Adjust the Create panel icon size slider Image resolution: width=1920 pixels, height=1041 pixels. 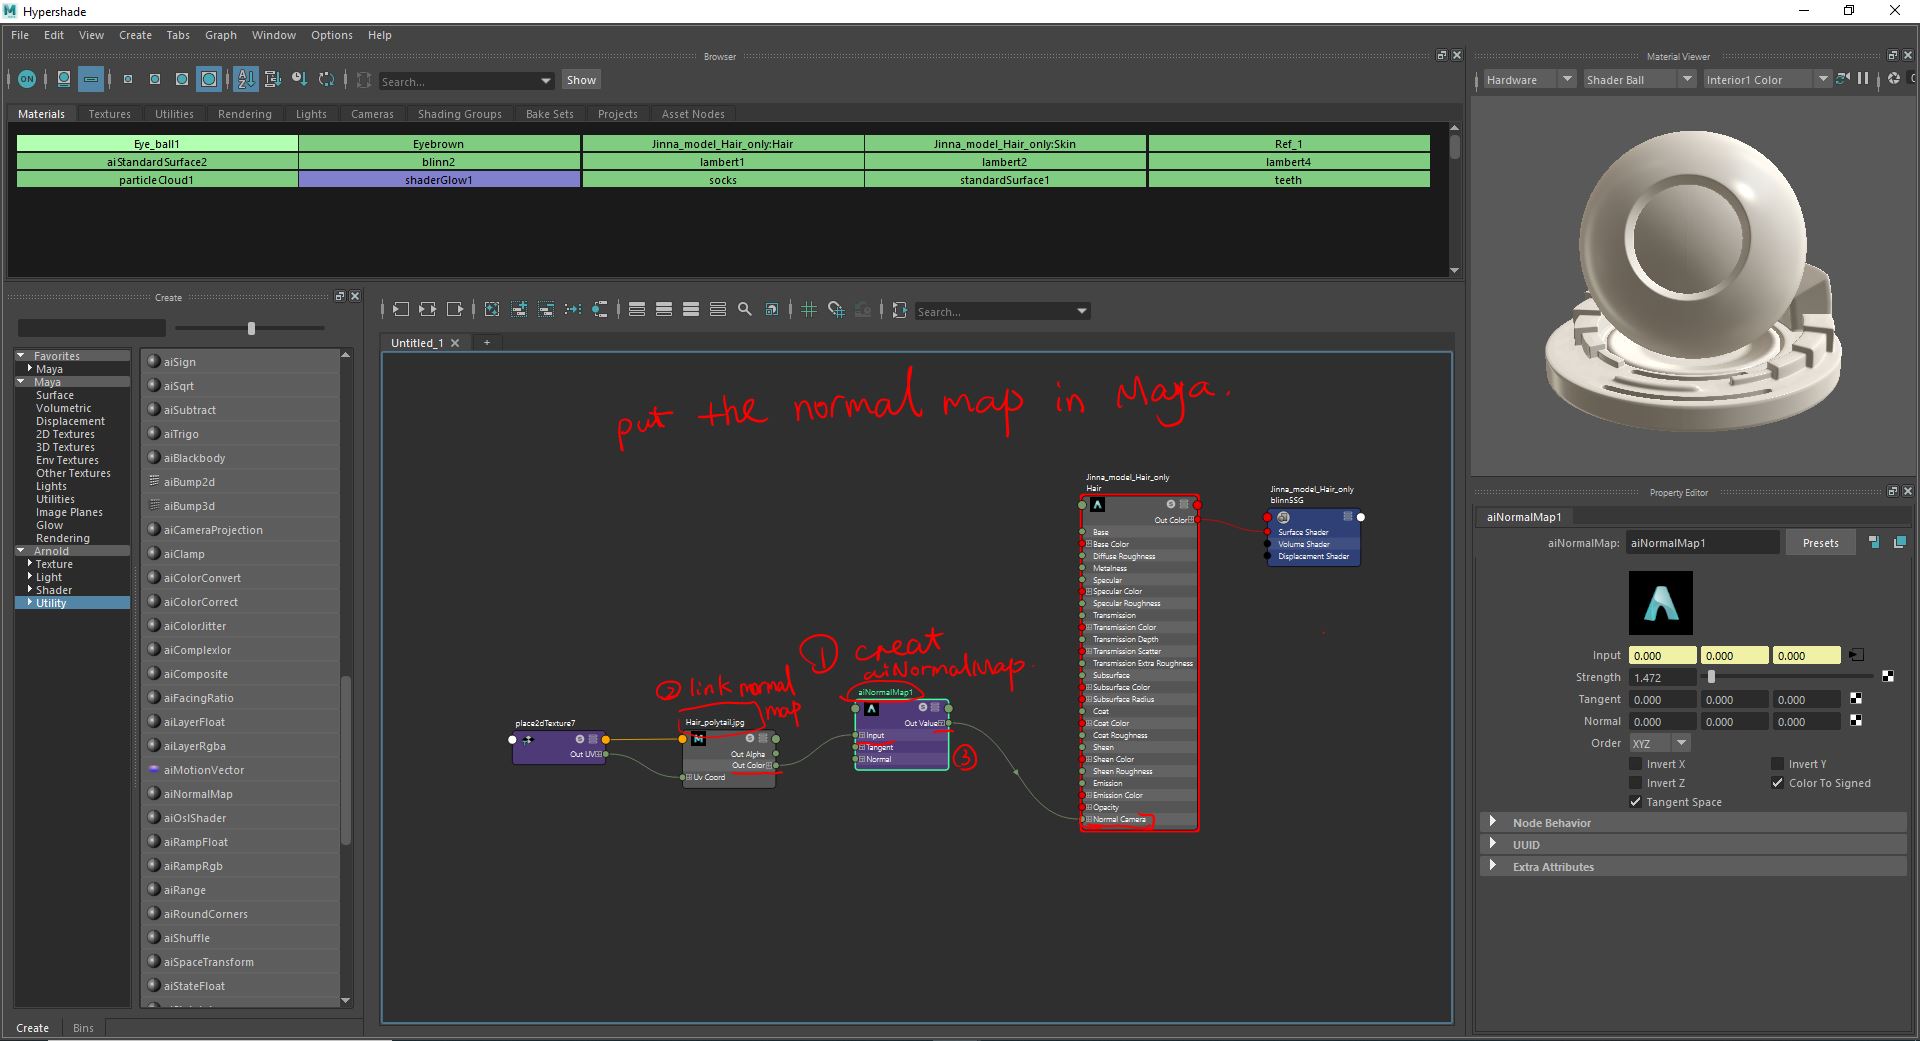(x=251, y=328)
